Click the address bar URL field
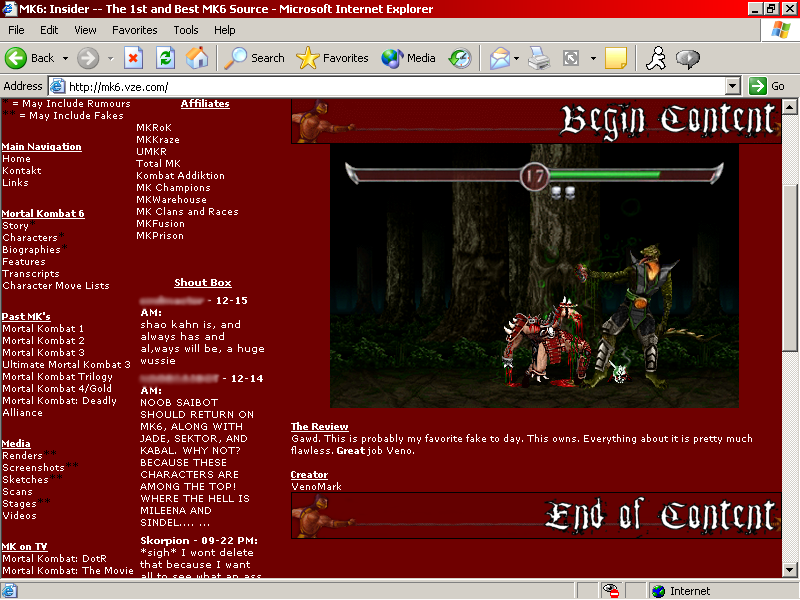Viewport: 800px width, 600px height. pyautogui.click(x=395, y=87)
